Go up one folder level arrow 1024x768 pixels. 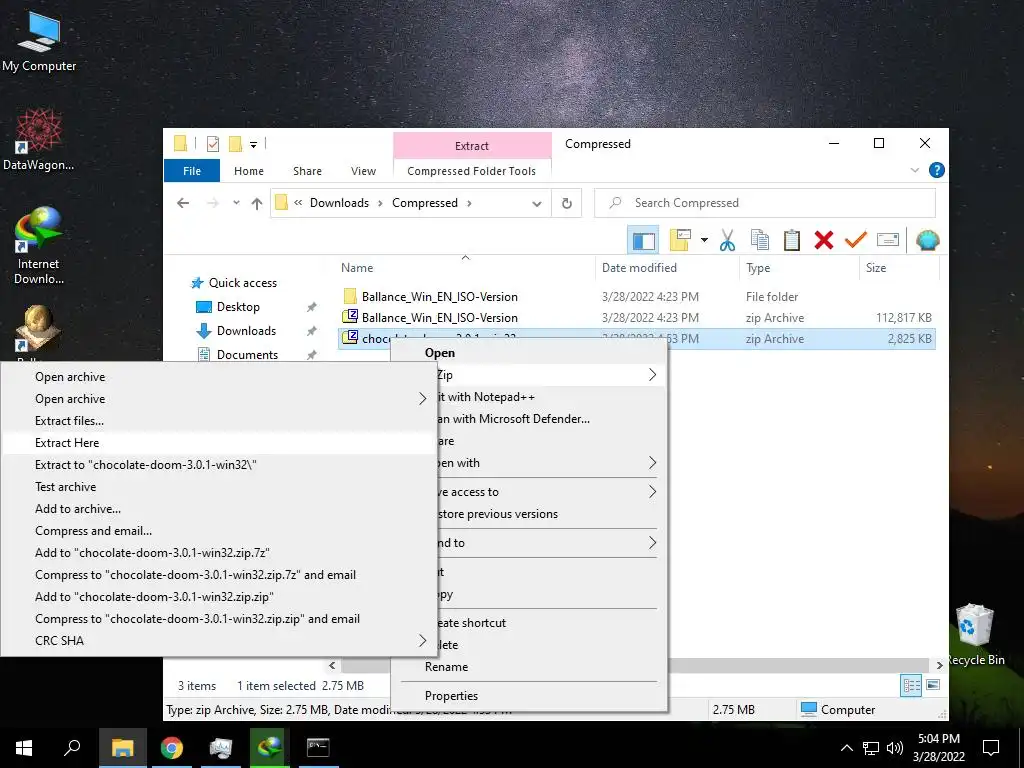257,203
